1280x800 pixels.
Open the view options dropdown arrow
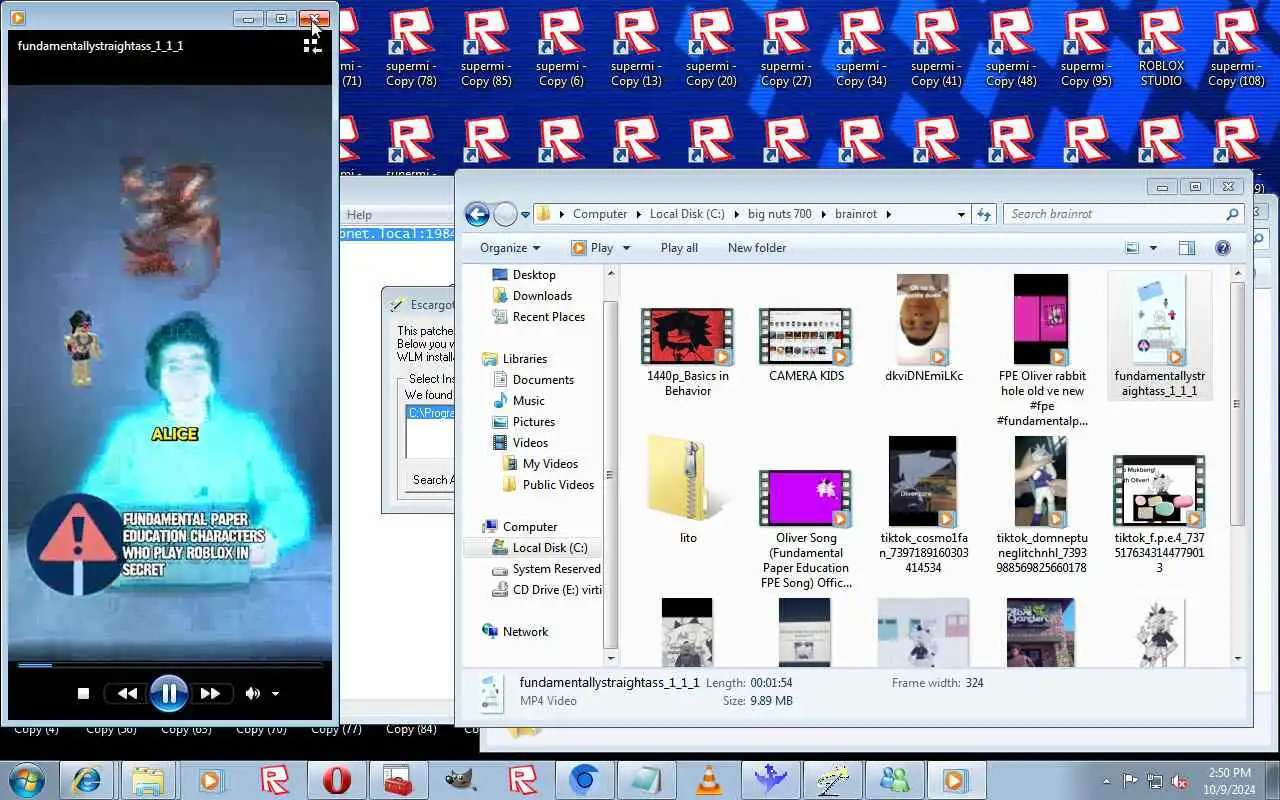[1153, 248]
